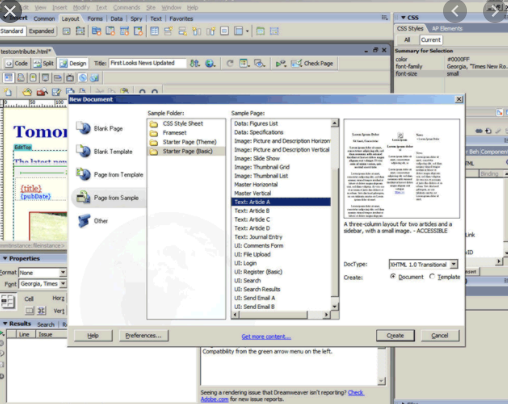
Task: Select 'Image: Slide Show' sample page
Action: 257,158
